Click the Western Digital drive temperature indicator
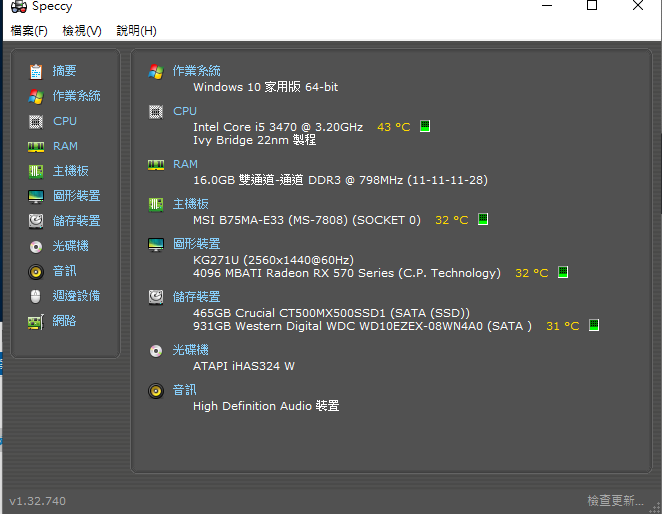This screenshot has height=514, width=662. click(x=594, y=325)
